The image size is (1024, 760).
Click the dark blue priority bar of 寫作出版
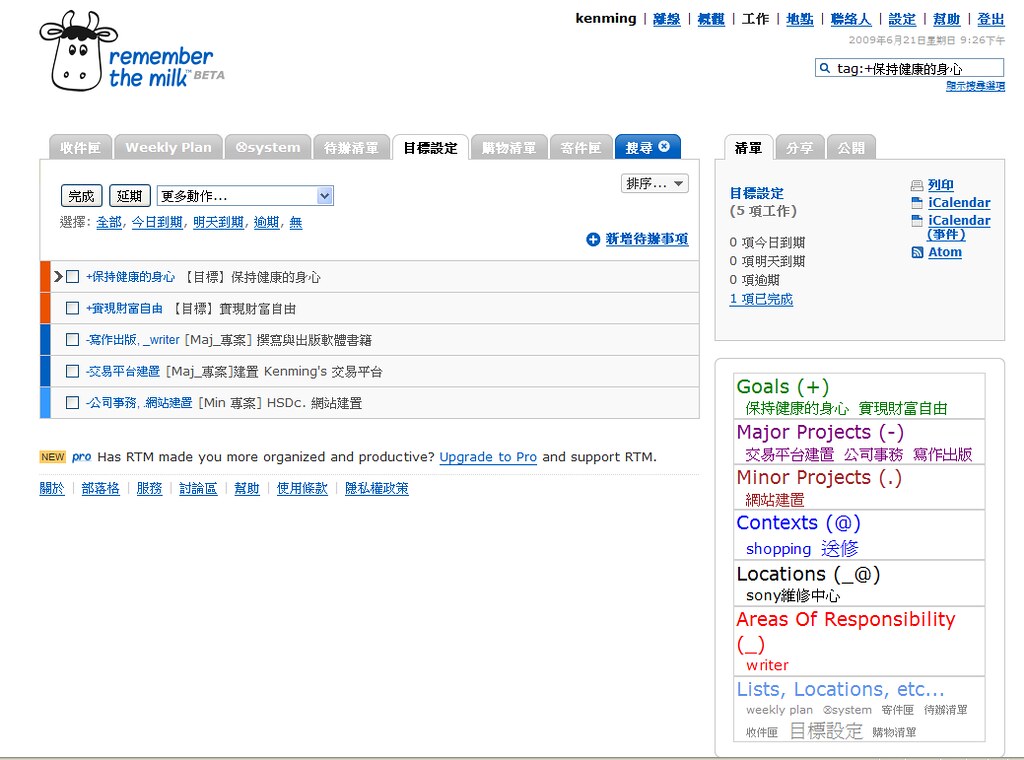45,340
